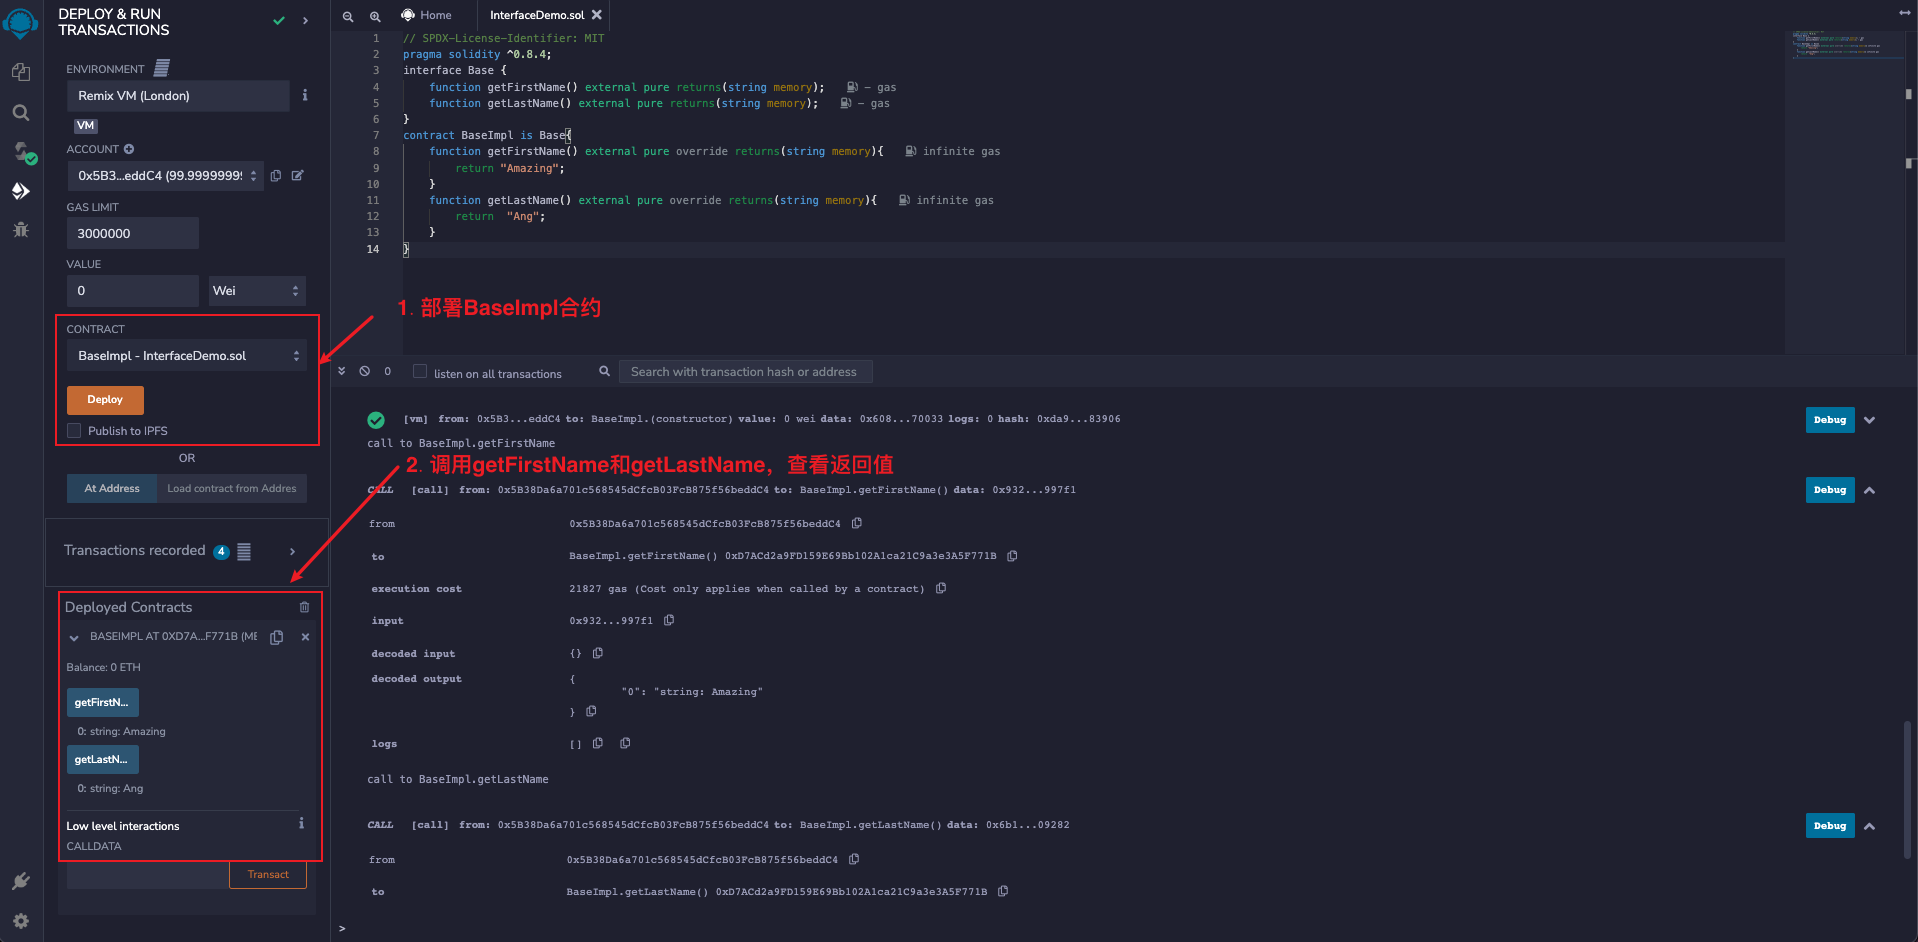Viewport: 1918px width, 942px height.
Task: Collapse the BASEIMPL deployed contract instance
Action: [74, 637]
